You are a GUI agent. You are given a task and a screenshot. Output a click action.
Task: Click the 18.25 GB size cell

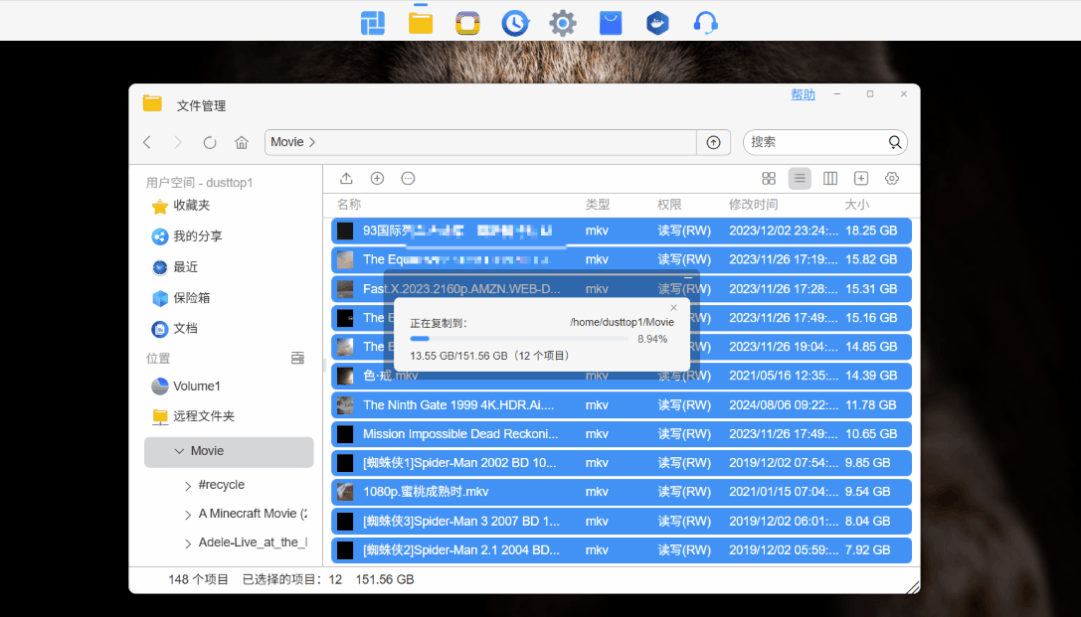coord(871,230)
